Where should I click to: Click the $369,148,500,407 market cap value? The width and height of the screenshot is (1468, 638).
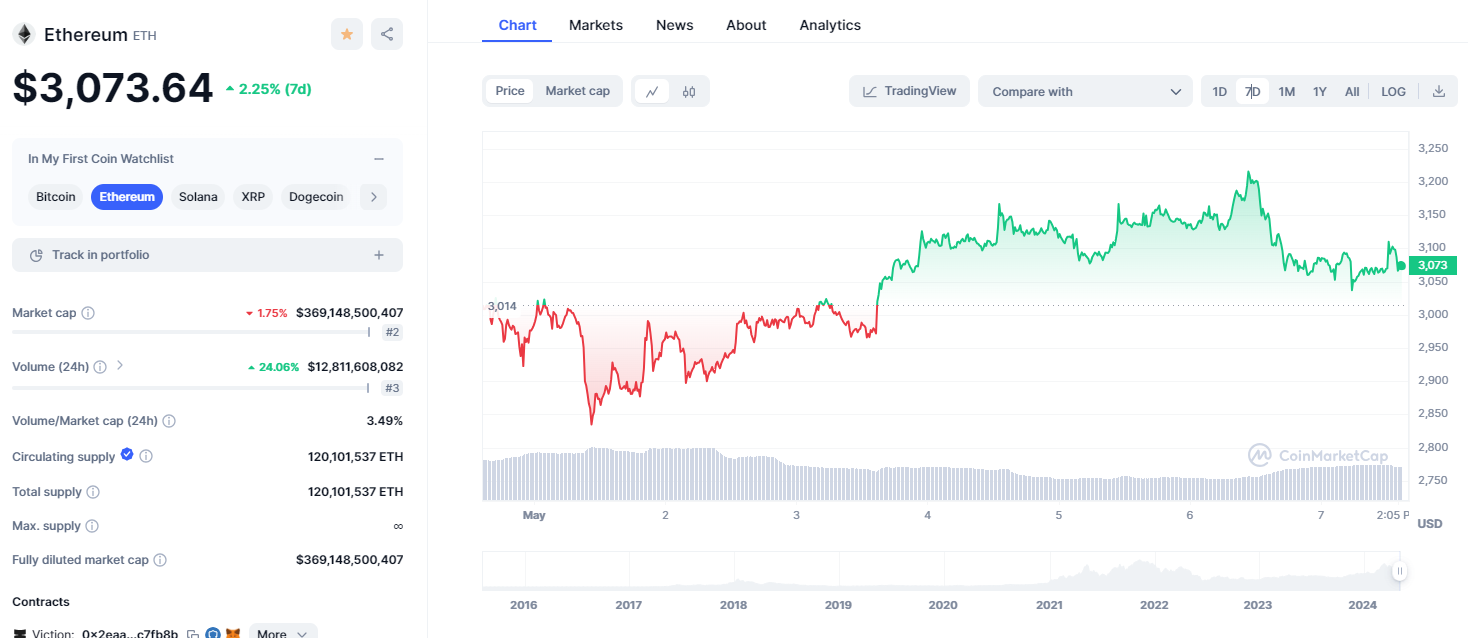pyautogui.click(x=350, y=313)
